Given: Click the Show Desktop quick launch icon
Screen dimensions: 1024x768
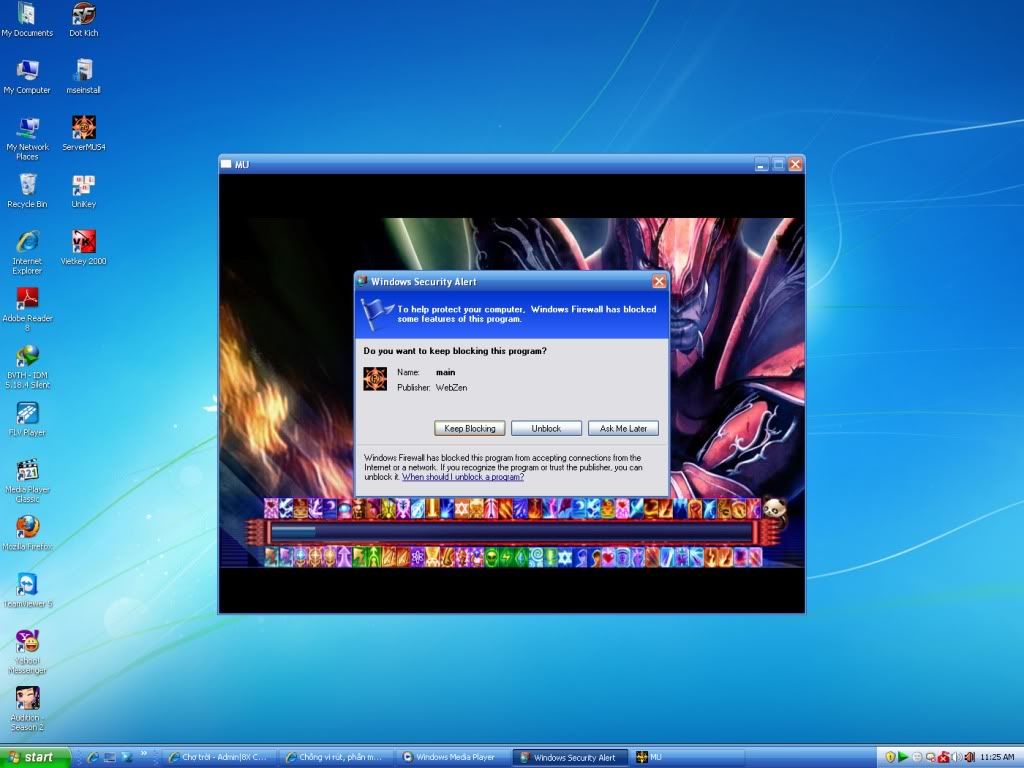Looking at the screenshot, I should (110, 758).
